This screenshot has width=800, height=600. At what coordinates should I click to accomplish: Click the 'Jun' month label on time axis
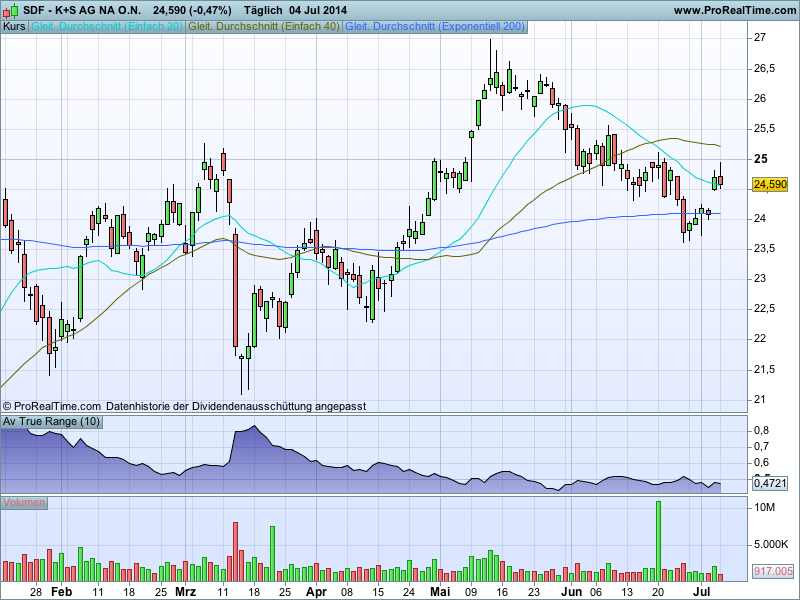tap(571, 592)
